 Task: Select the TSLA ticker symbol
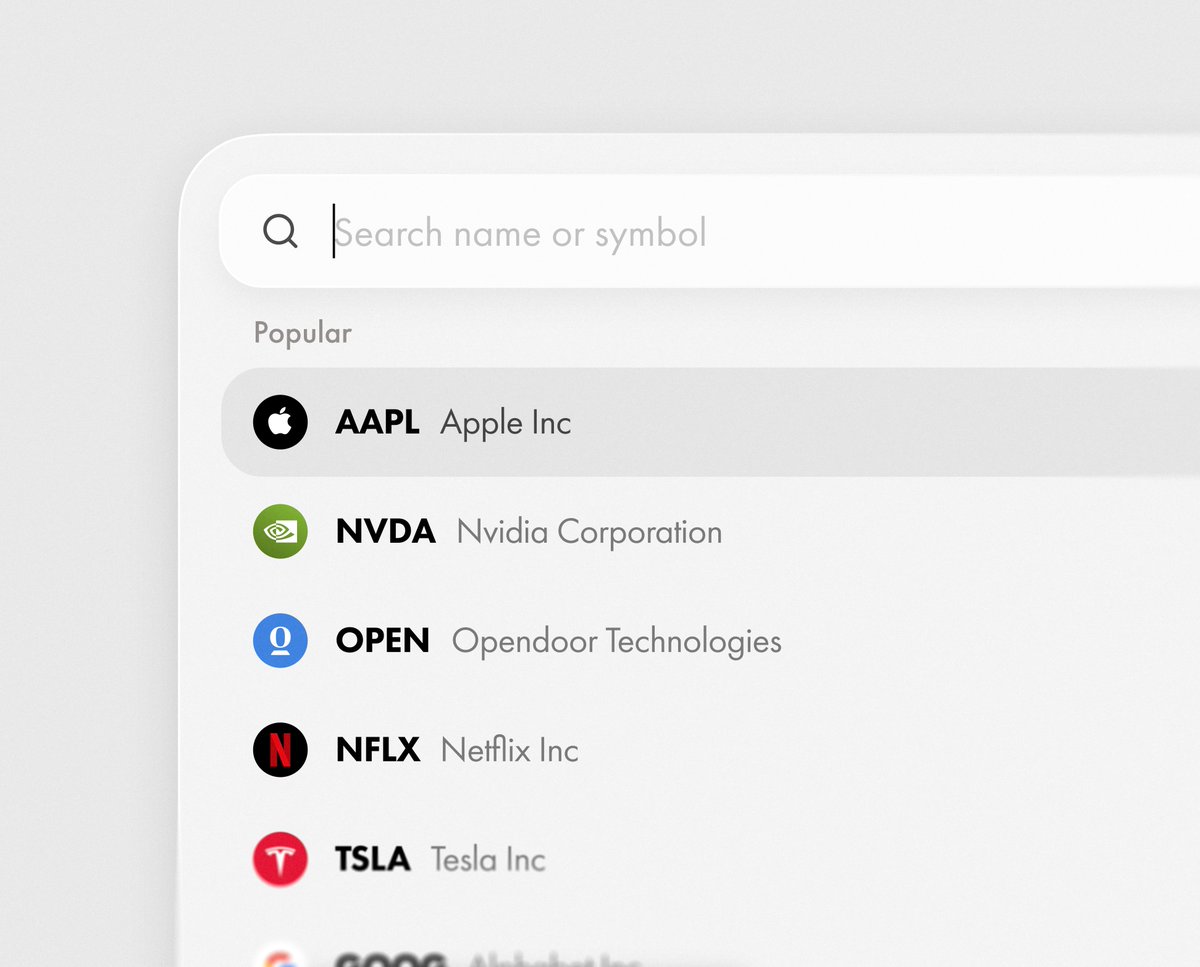(x=373, y=859)
